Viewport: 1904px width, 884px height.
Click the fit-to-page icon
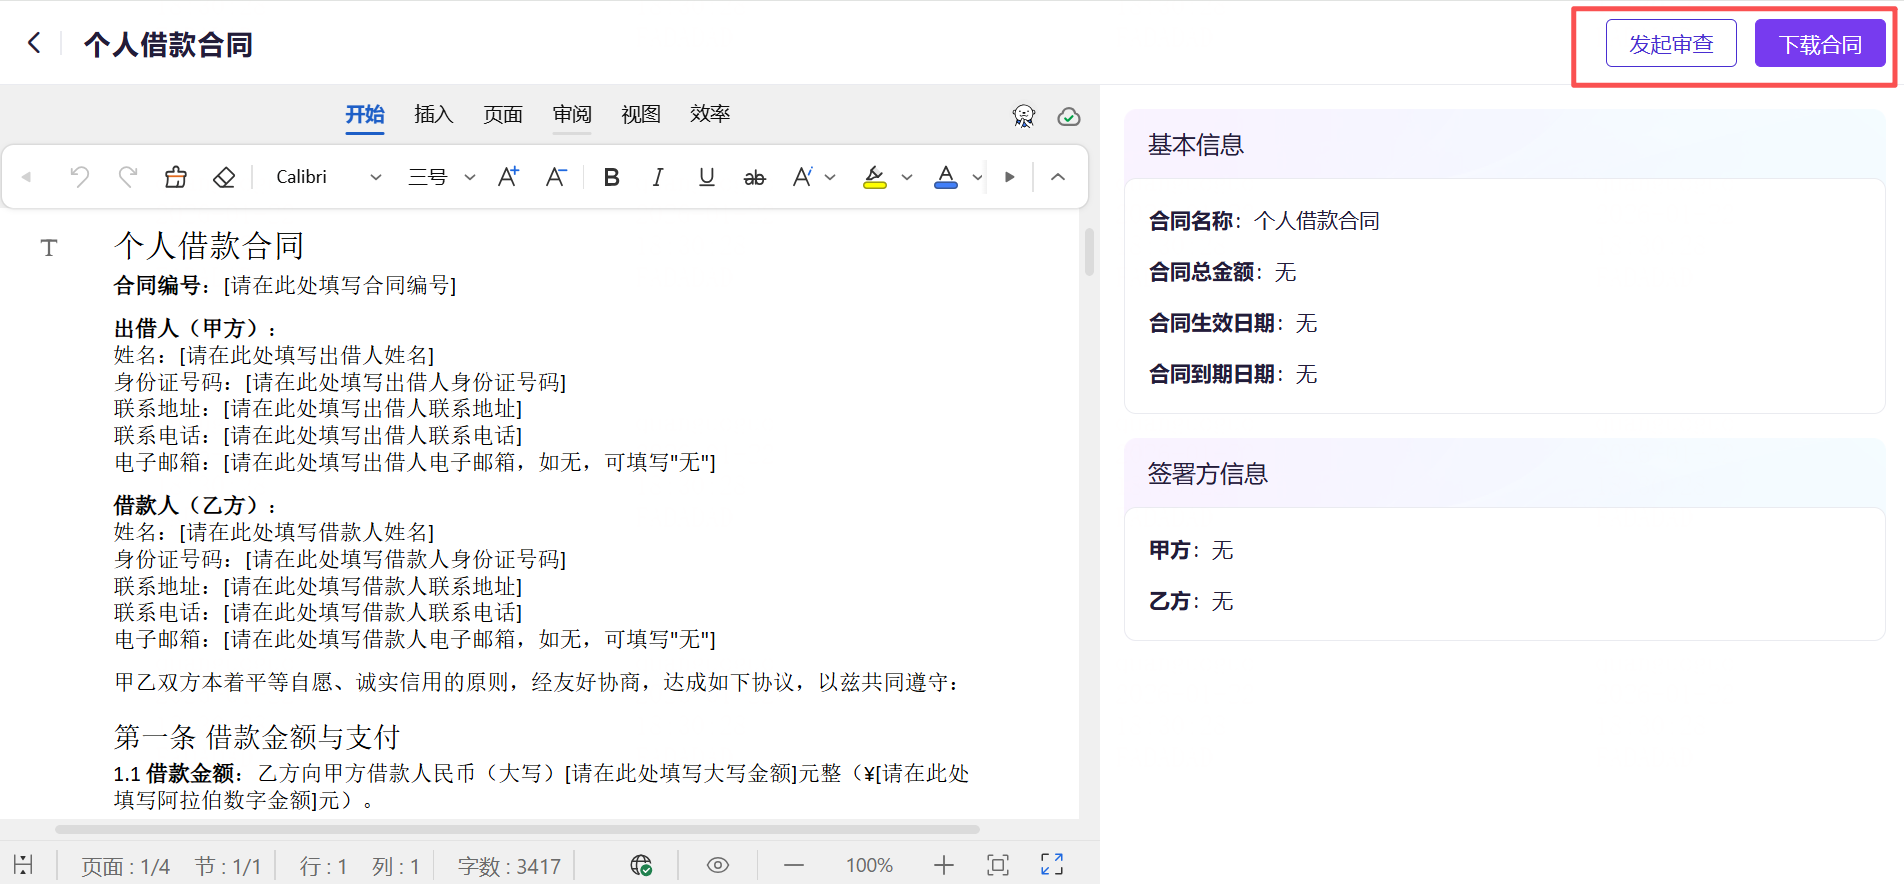[x=998, y=865]
